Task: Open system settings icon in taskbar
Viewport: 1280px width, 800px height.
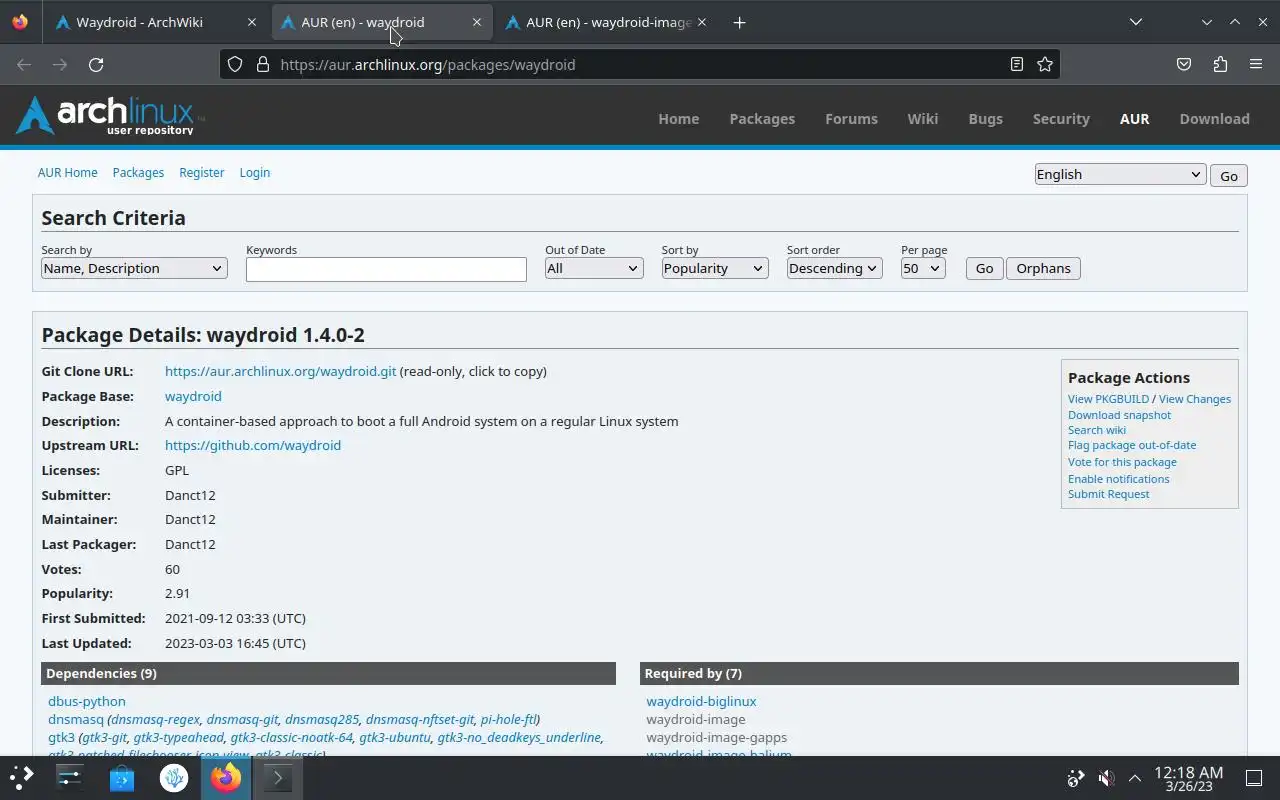Action: click(x=70, y=777)
